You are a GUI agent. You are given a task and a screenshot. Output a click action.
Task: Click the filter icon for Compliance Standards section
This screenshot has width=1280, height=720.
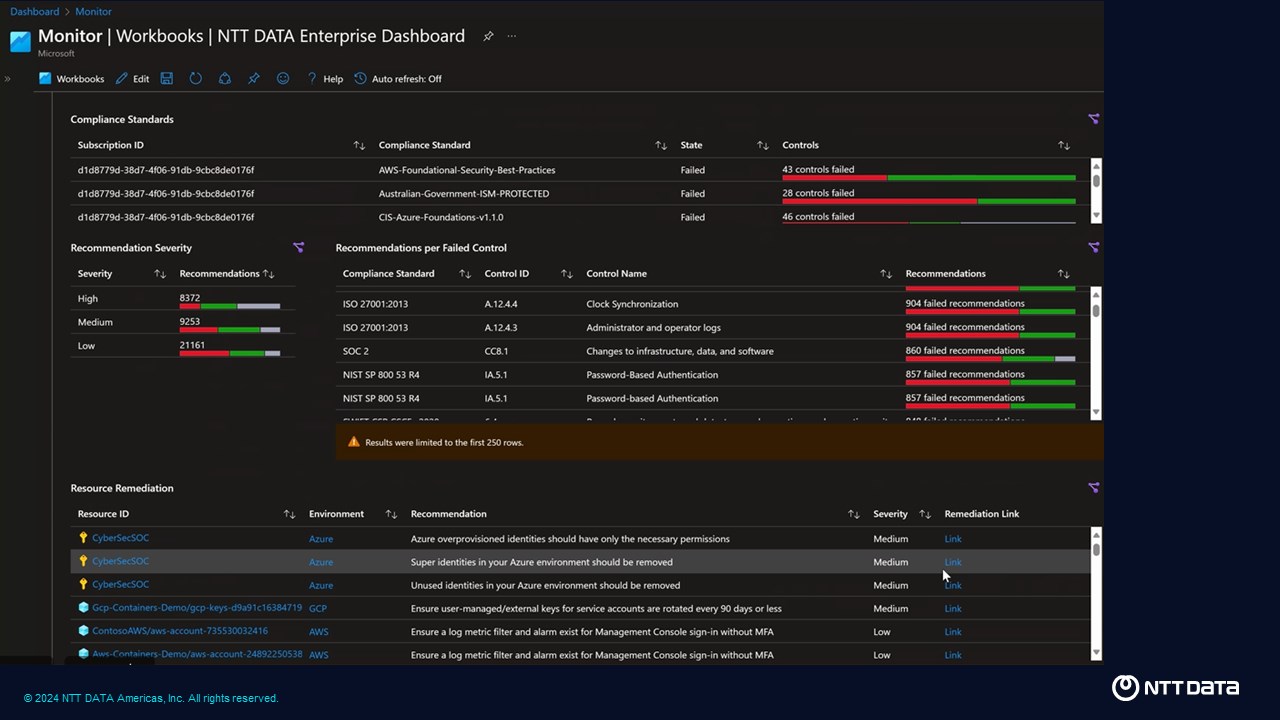tap(1093, 119)
